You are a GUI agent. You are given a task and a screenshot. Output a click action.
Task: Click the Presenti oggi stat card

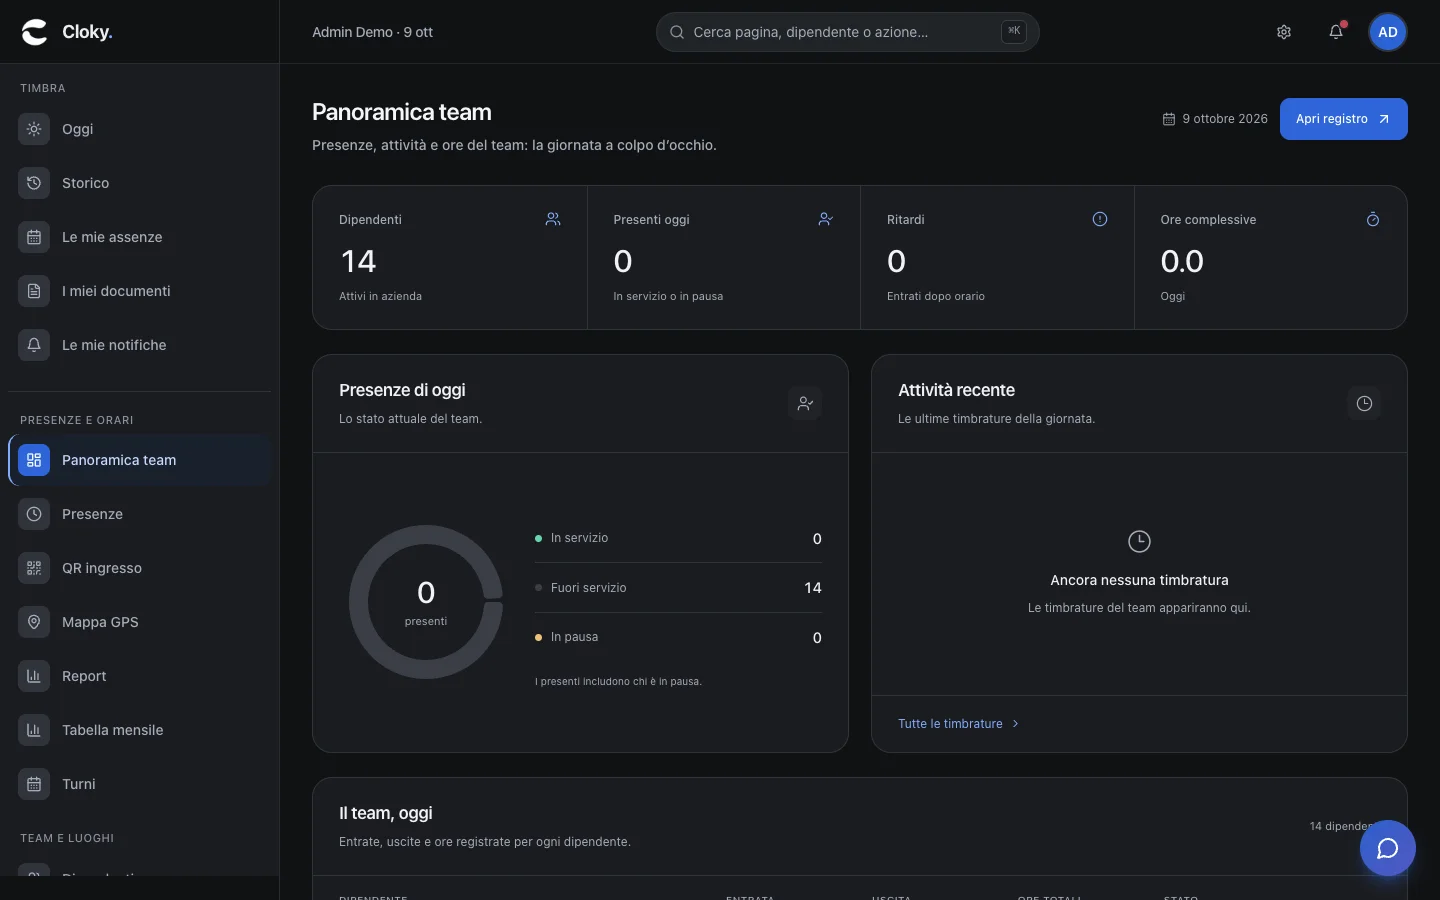point(723,257)
